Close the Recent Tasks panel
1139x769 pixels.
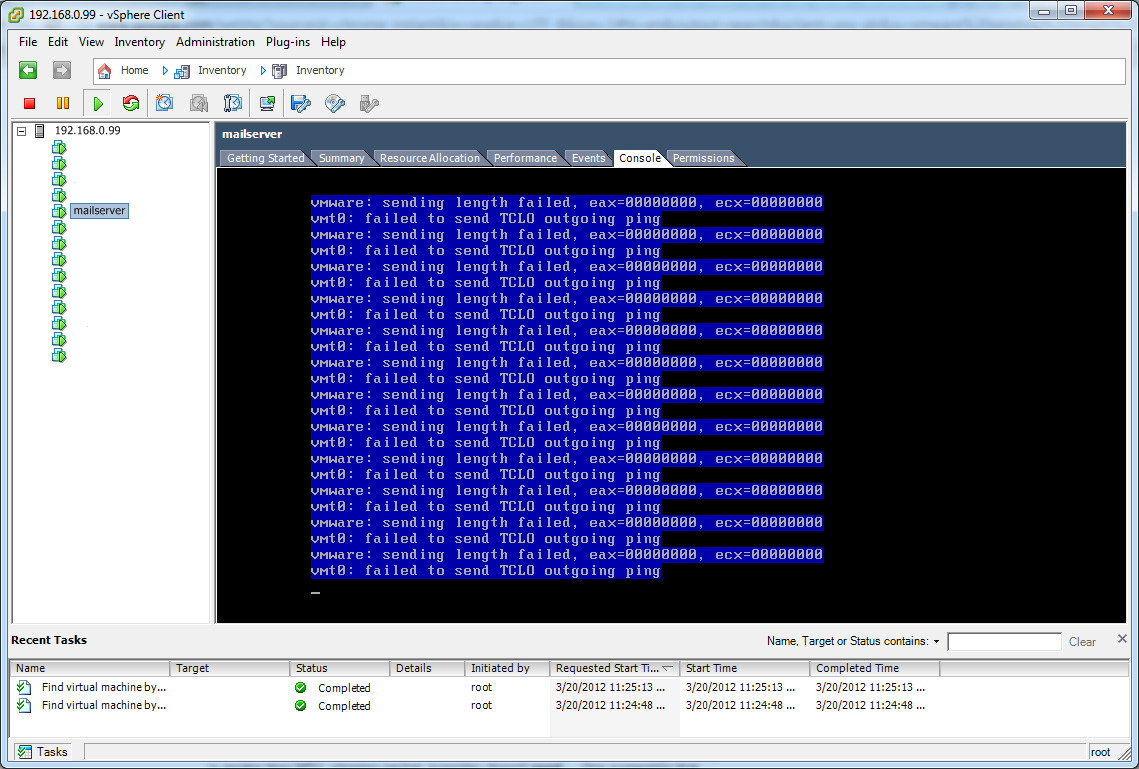(x=1122, y=639)
